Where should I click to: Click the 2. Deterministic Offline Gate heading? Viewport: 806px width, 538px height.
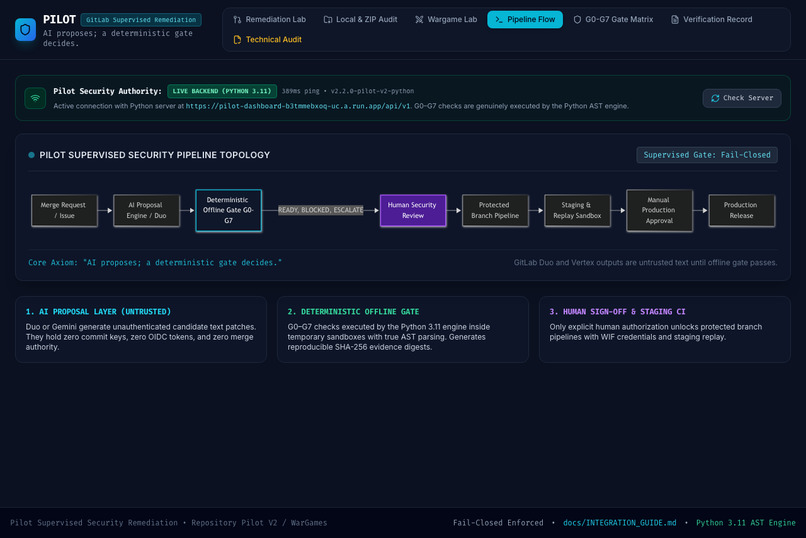(x=353, y=311)
